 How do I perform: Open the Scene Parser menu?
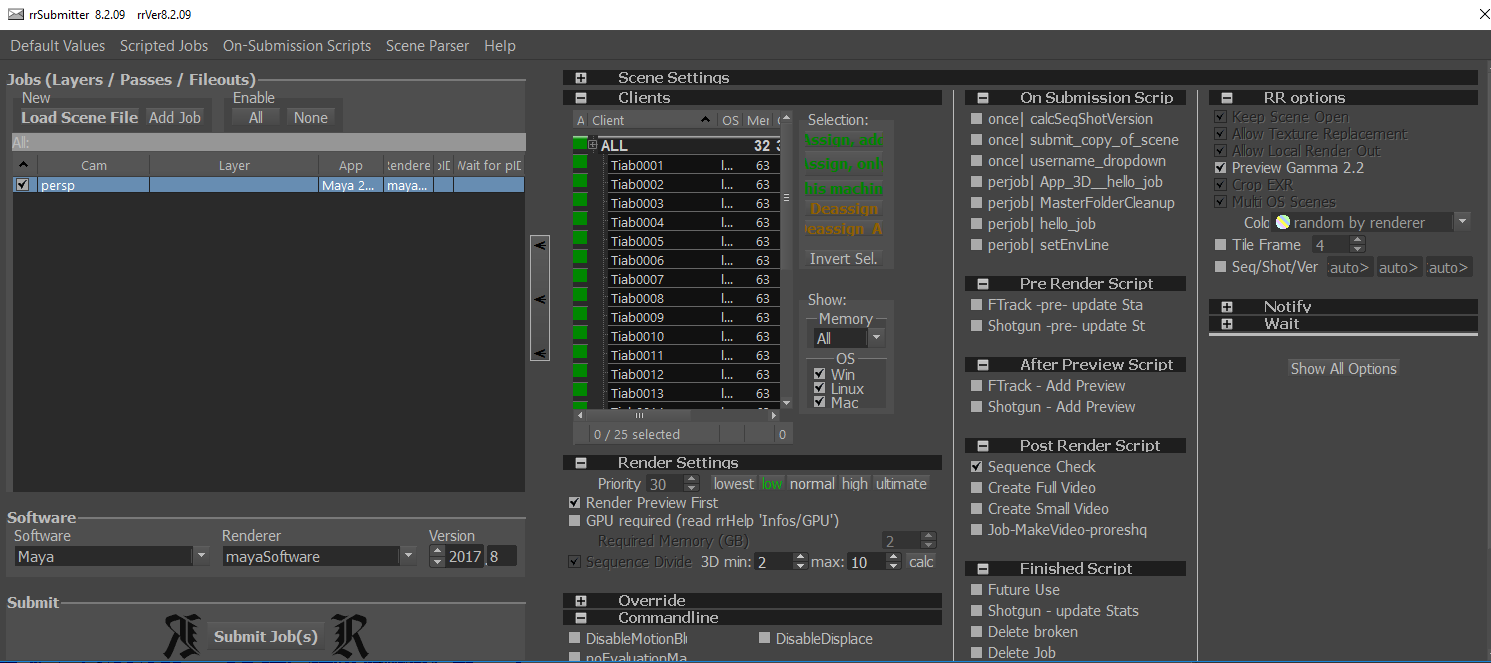pos(427,46)
